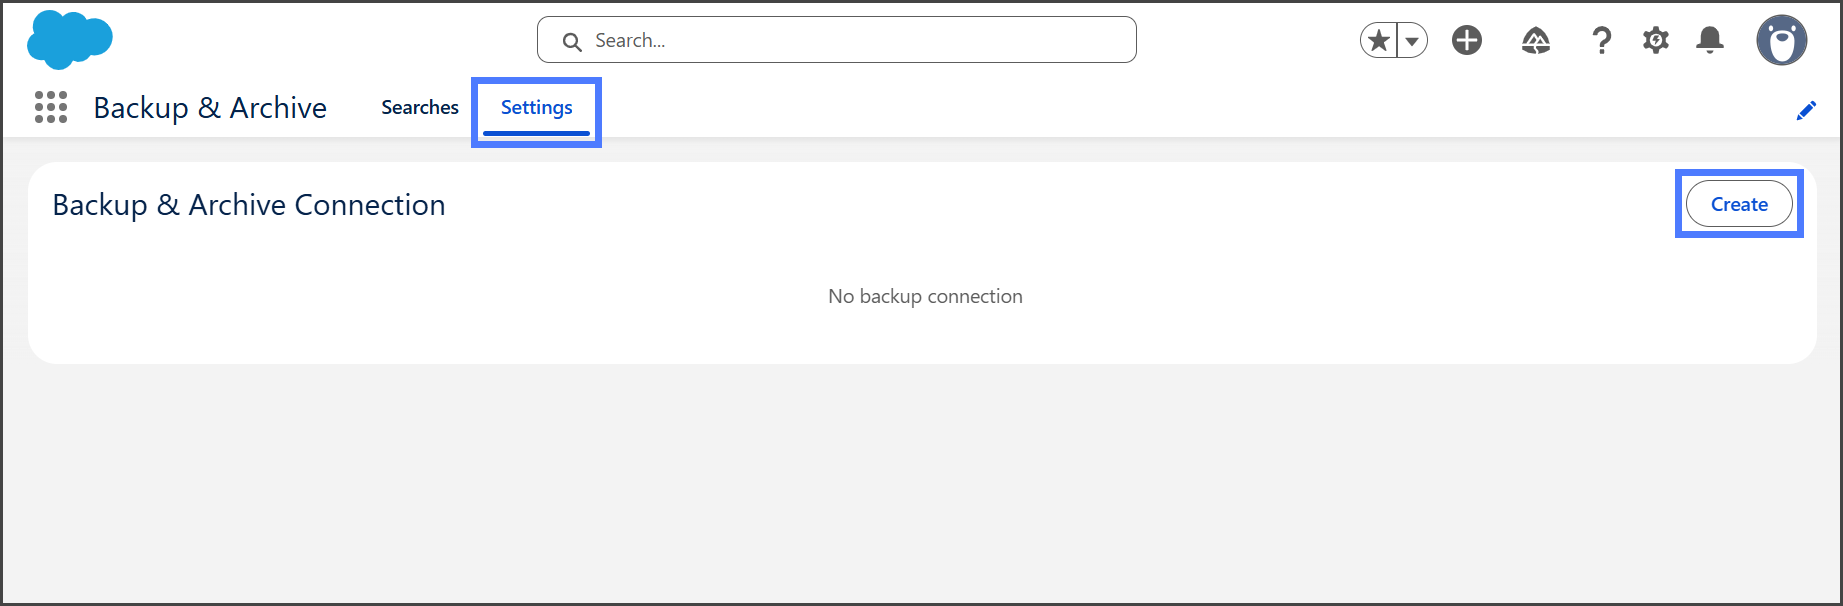Viewport: 1843px width, 606px height.
Task: Click the Backup & Archive app name
Action: pyautogui.click(x=210, y=107)
